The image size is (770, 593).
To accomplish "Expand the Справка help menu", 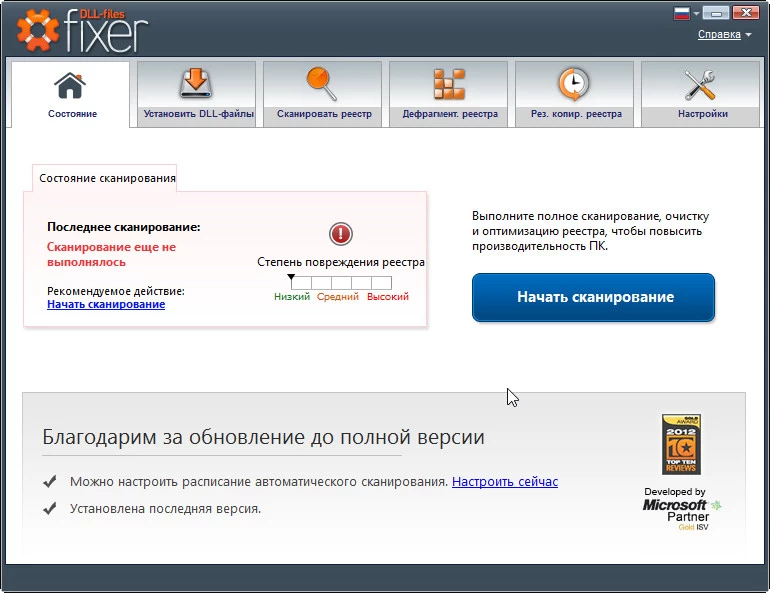I will (724, 35).
